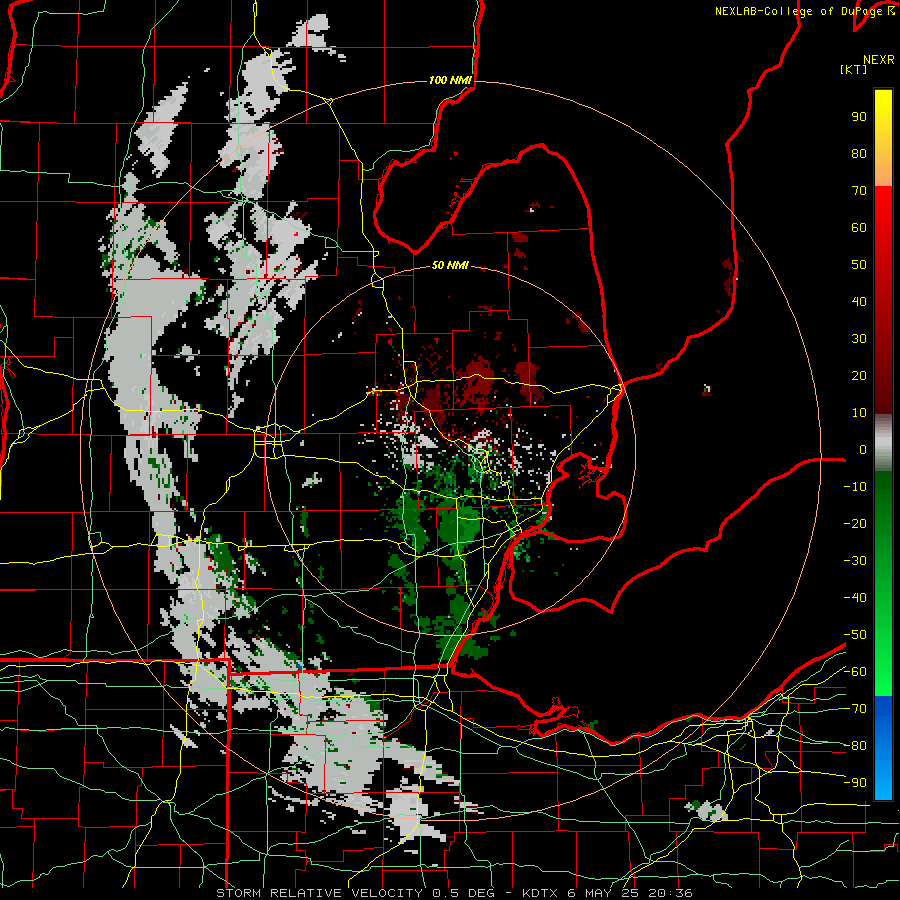Click the -50 knot scale label

pyautogui.click(x=855, y=635)
